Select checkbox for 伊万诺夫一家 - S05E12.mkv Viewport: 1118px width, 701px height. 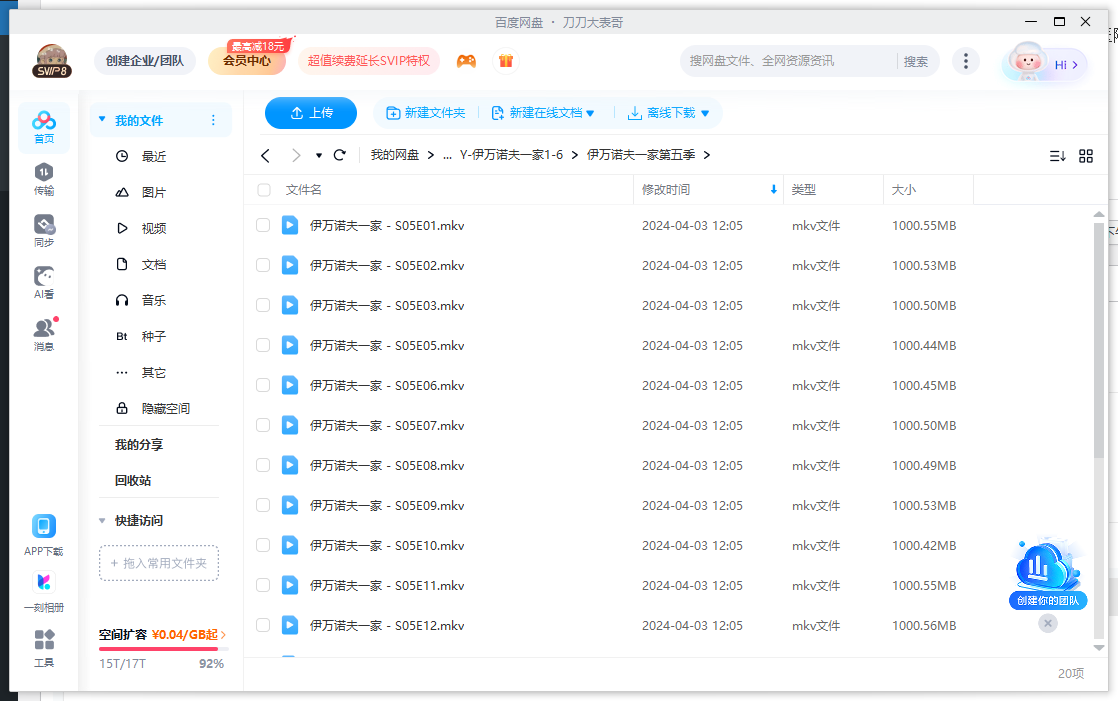(262, 625)
